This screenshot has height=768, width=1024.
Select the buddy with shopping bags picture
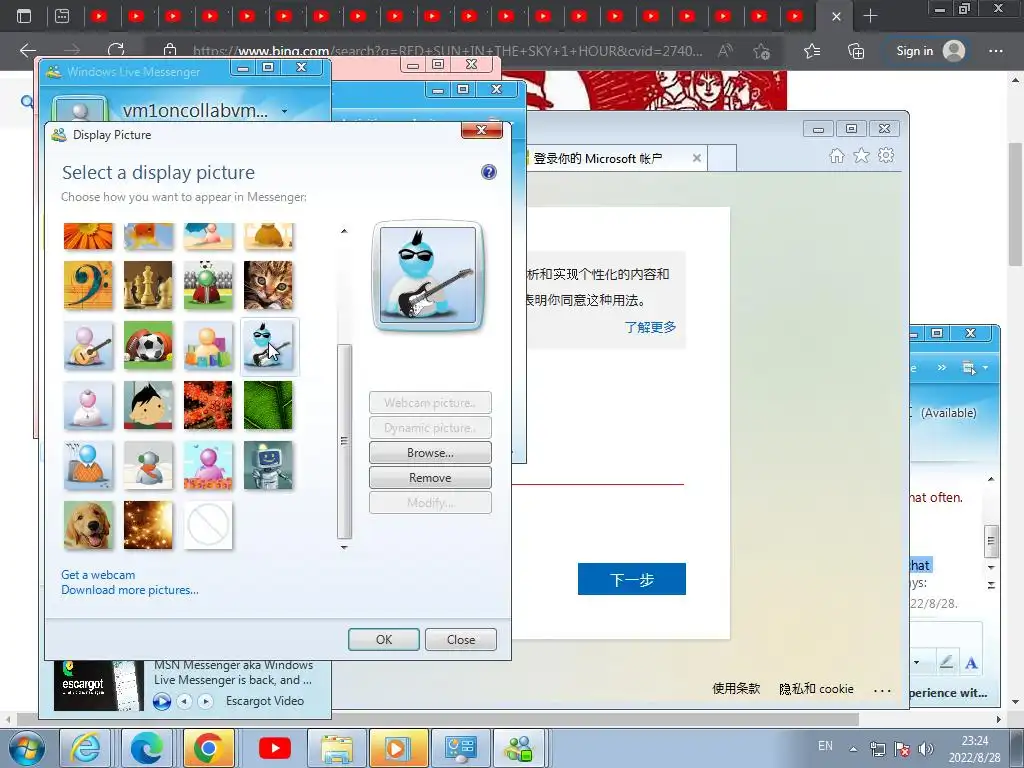[208, 345]
